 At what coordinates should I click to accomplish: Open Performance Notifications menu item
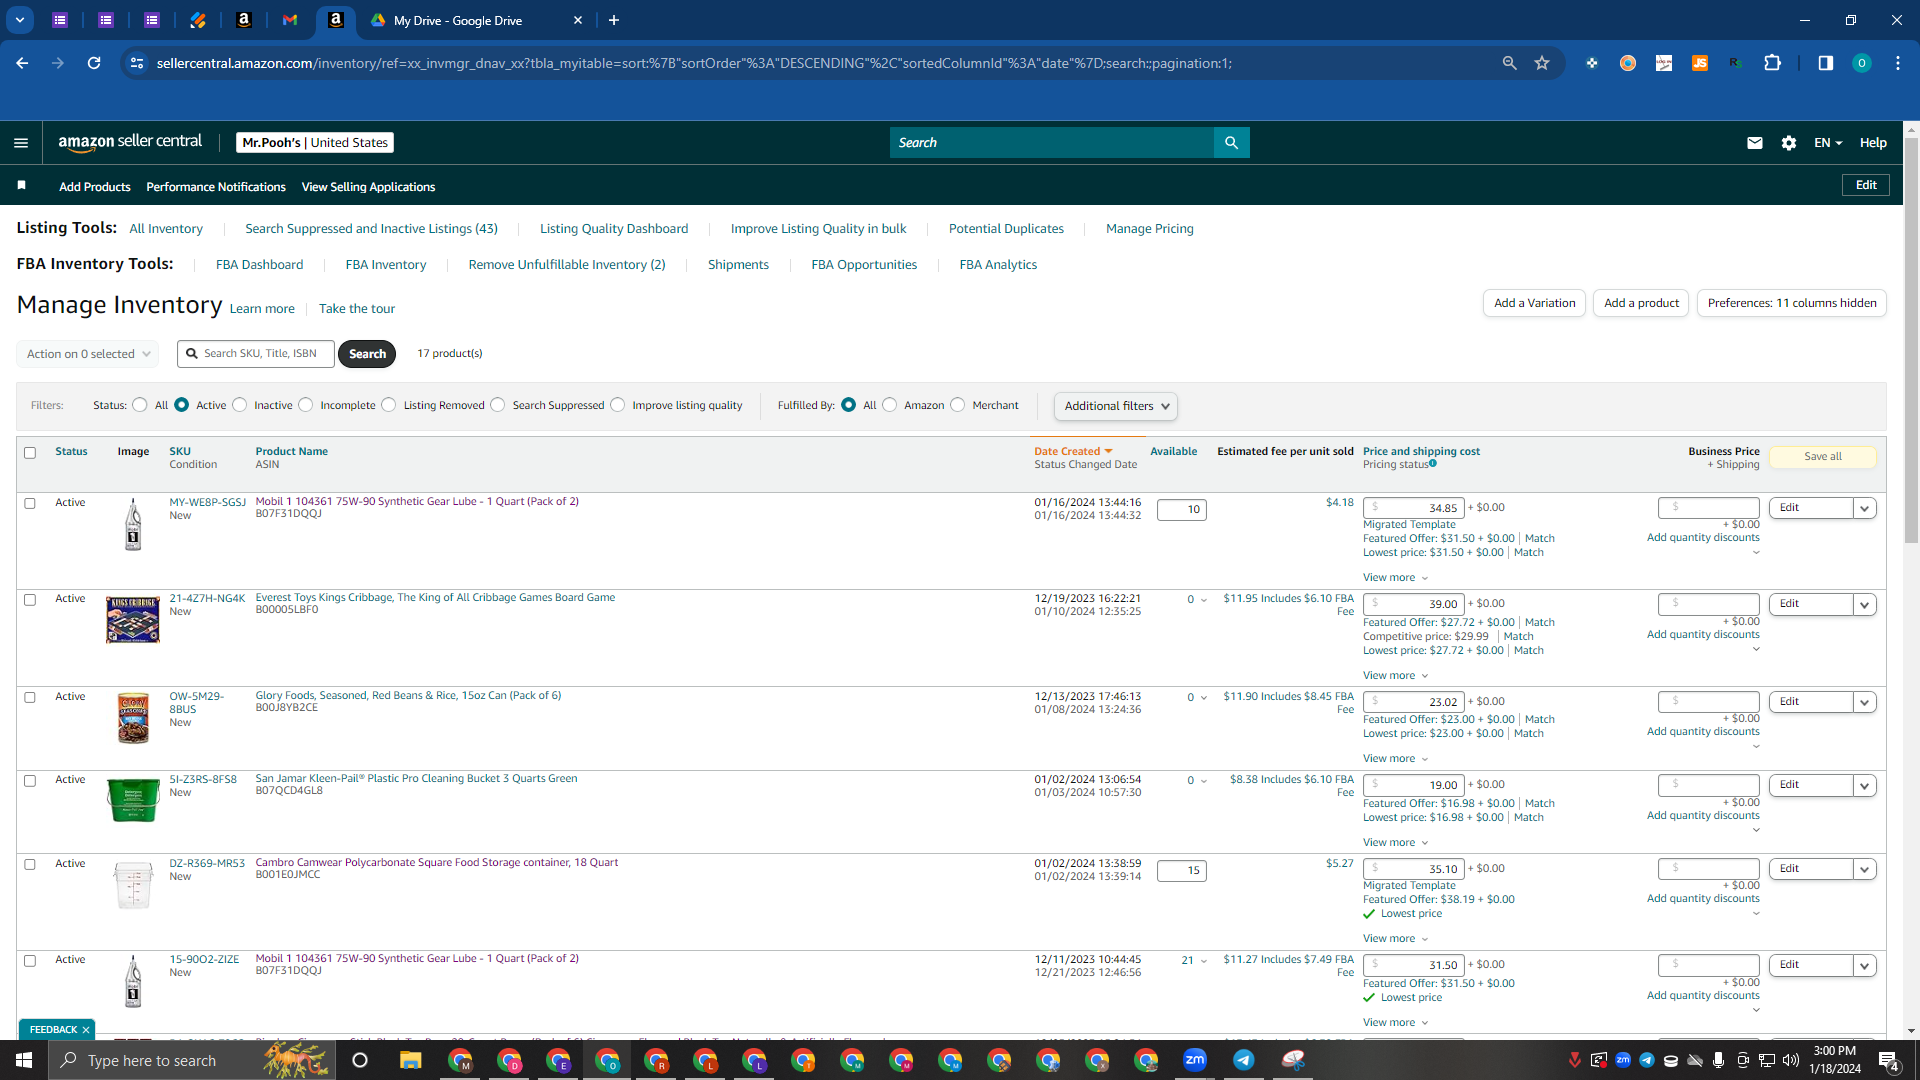[216, 187]
